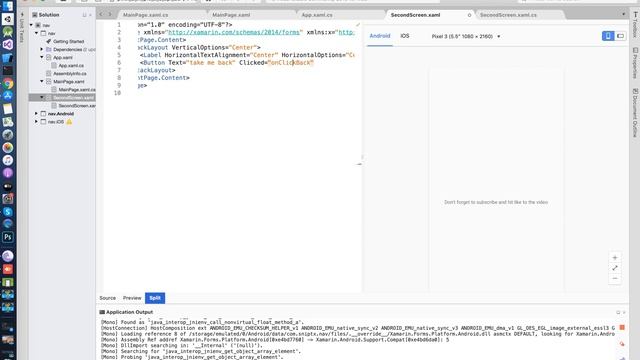Open the Toolbox side pad
Screen dimensions: 640x360
pos(635,24)
